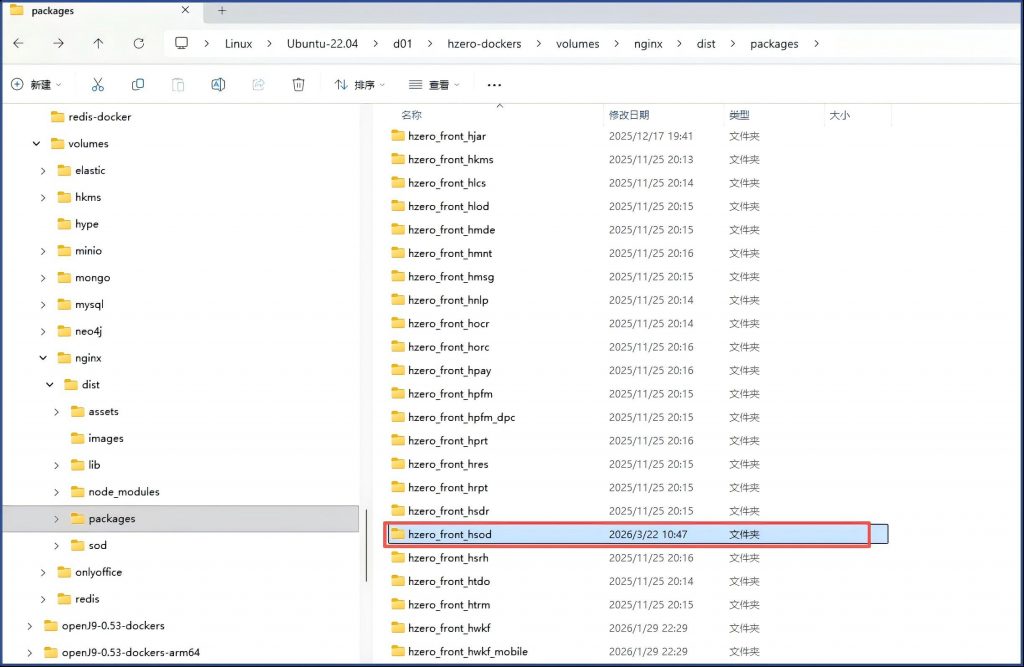1024x667 pixels.
Task: Sort by 修改日期 column header
Action: pyautogui.click(x=629, y=115)
